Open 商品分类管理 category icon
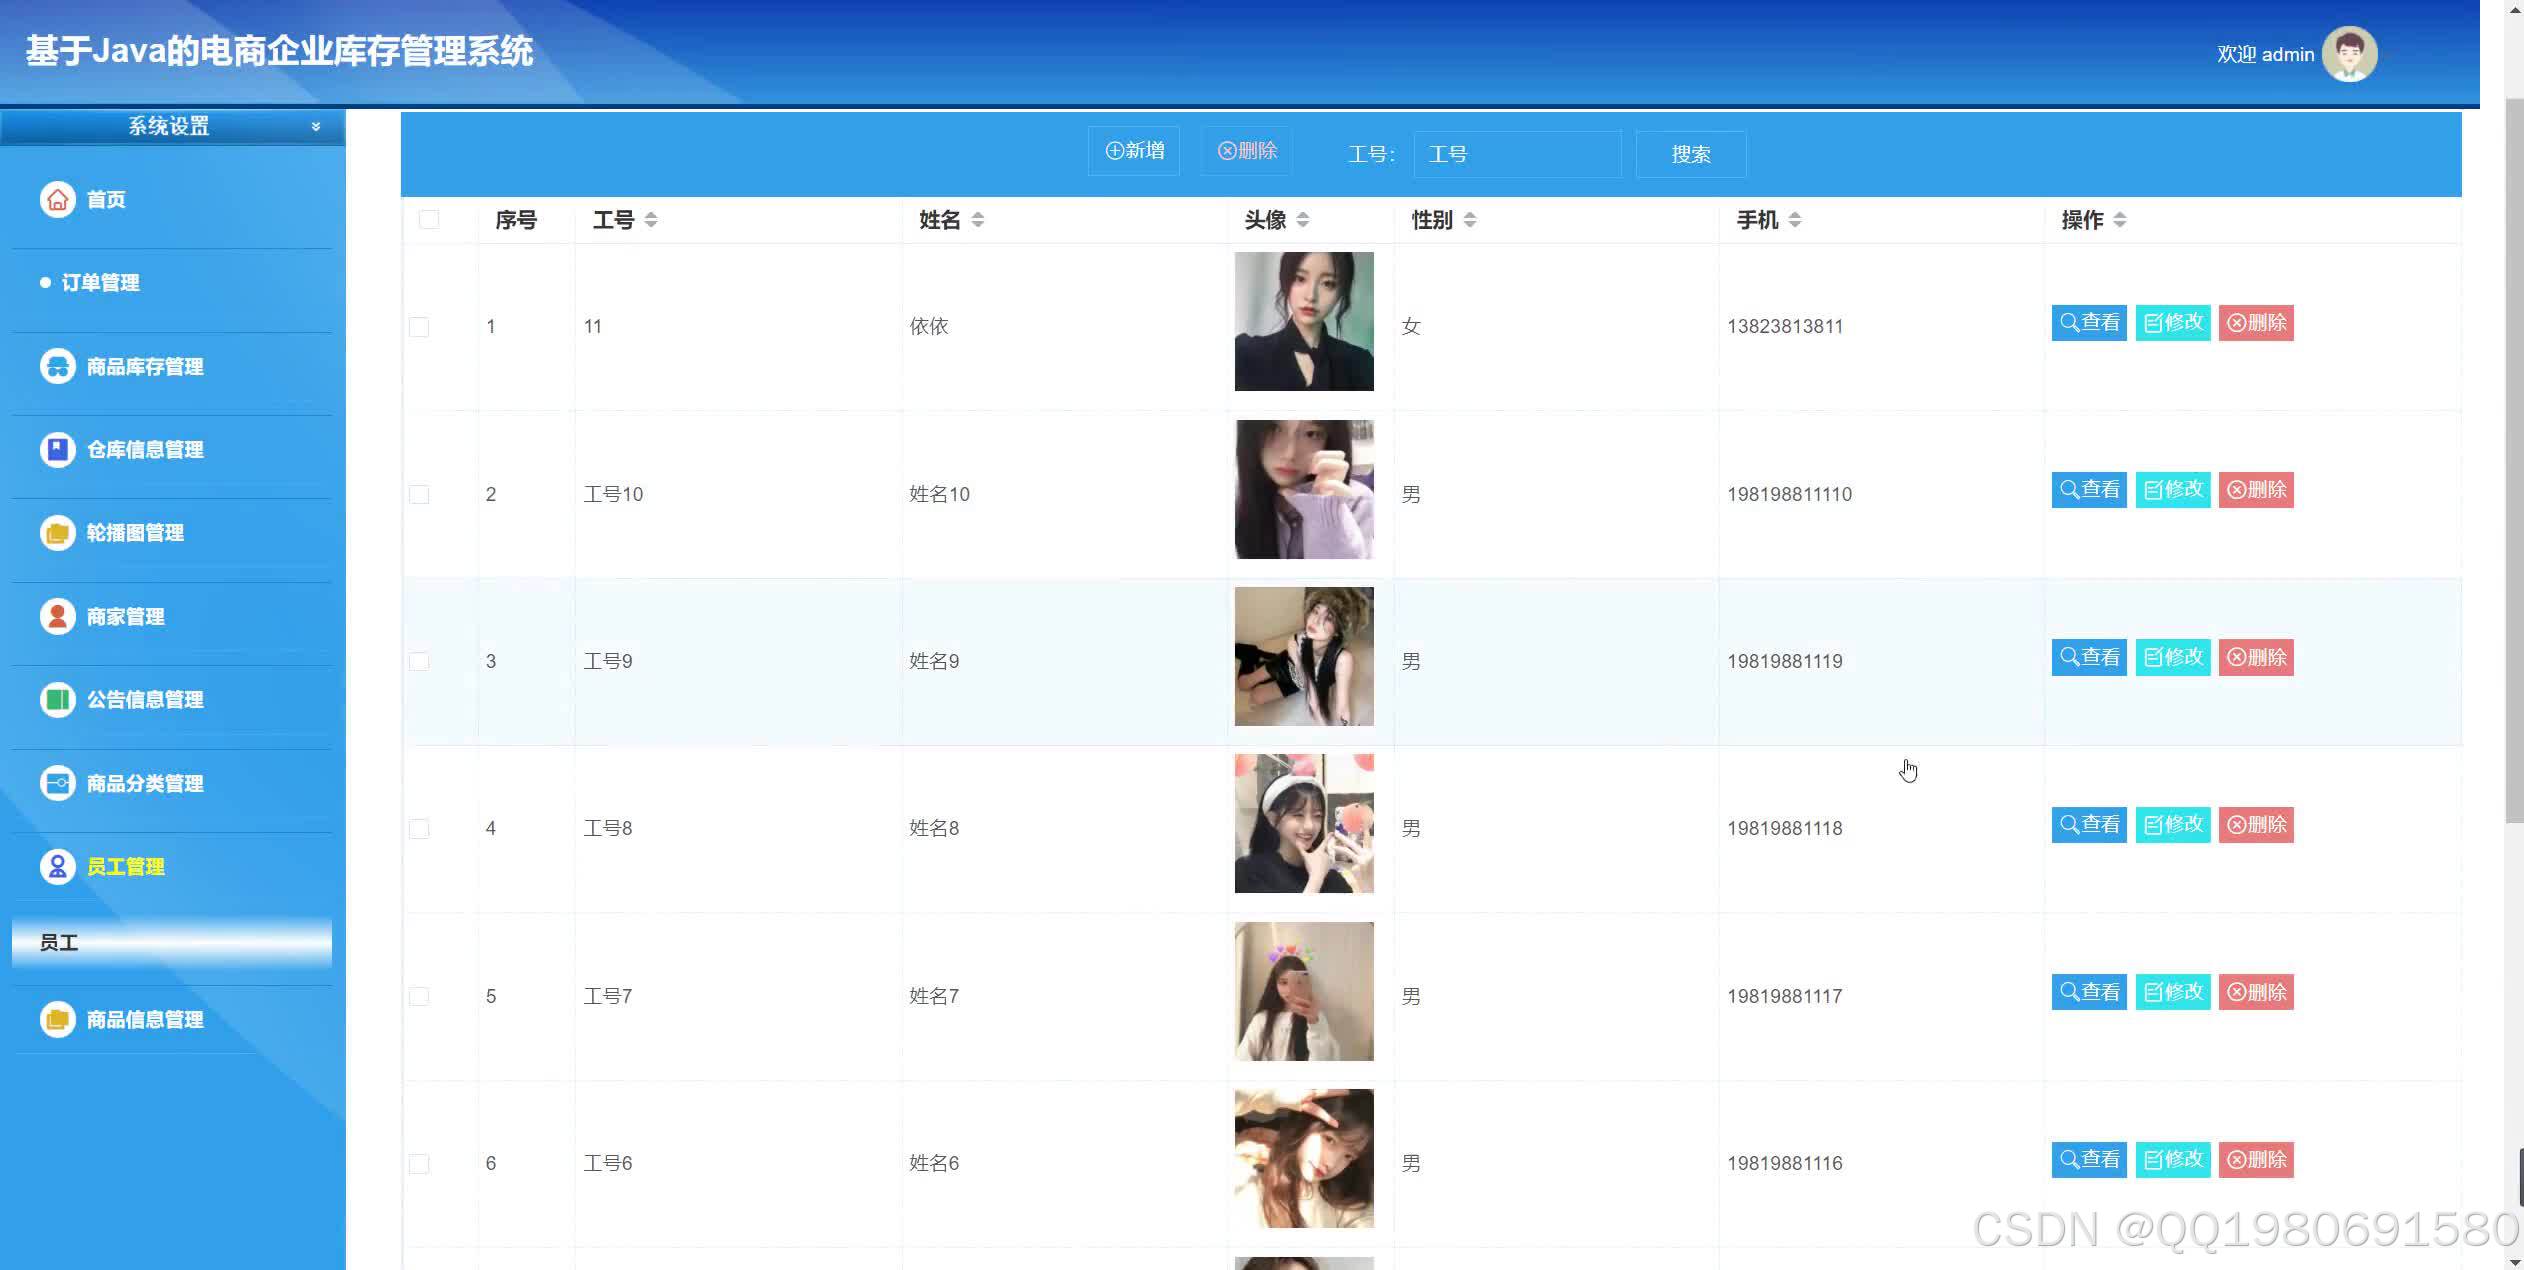The width and height of the screenshot is (2524, 1270). point(57,783)
